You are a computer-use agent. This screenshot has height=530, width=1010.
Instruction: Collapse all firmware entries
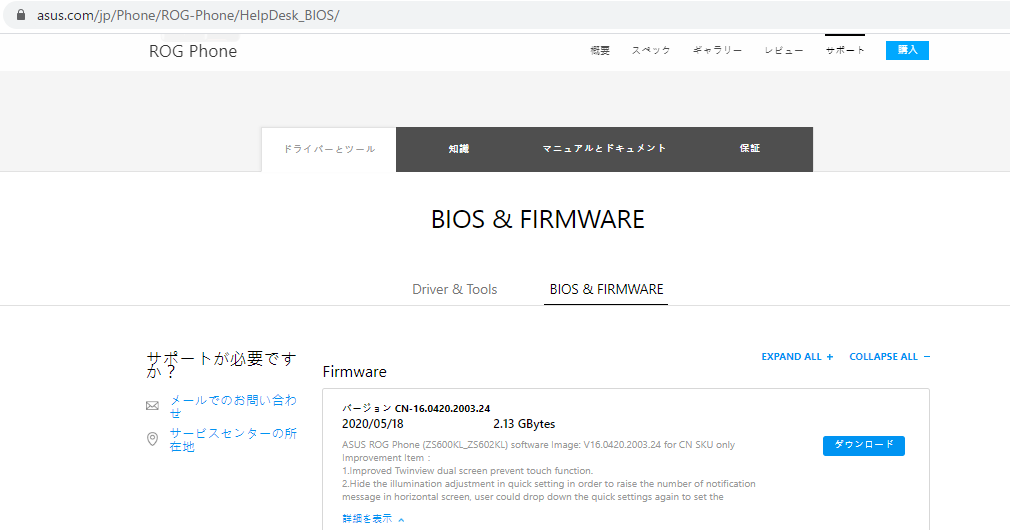[890, 357]
